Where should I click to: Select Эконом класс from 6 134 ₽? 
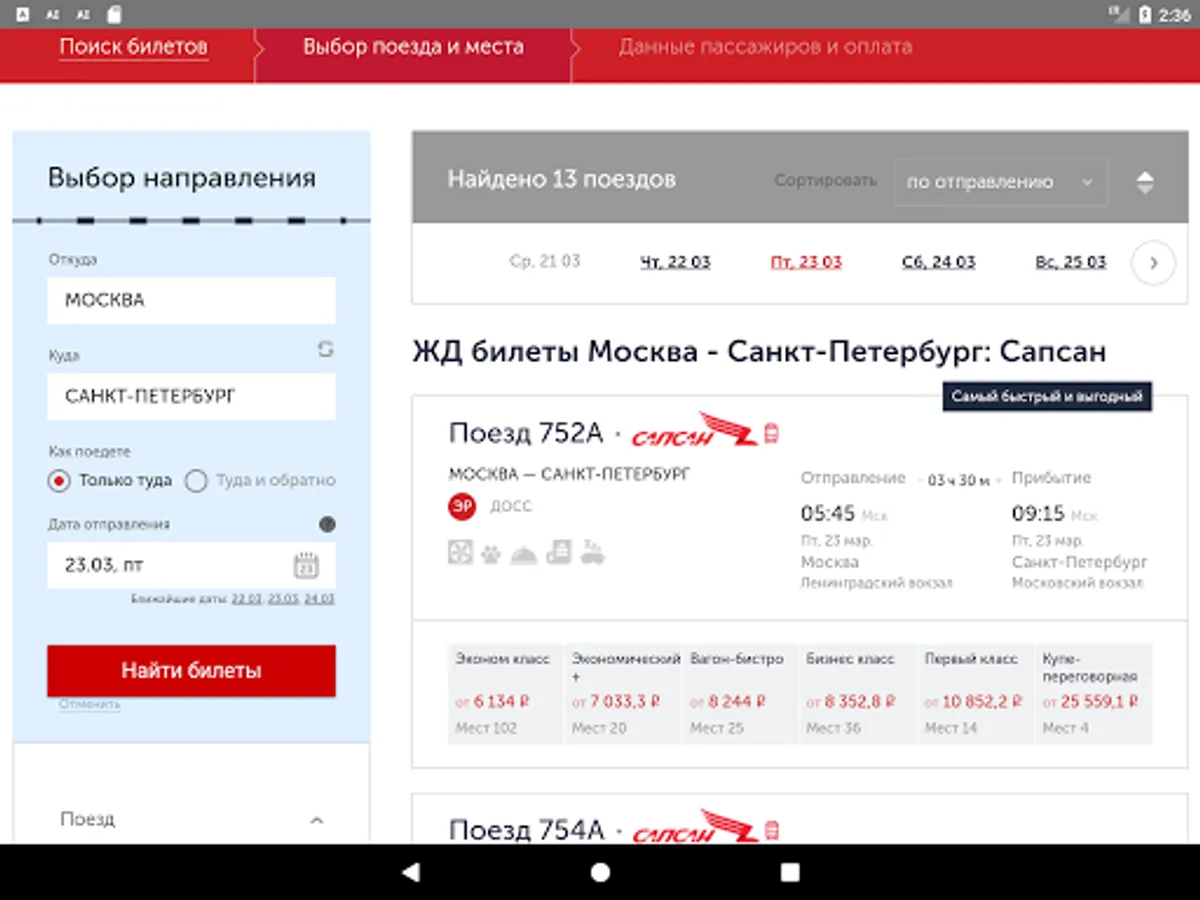tap(506, 694)
